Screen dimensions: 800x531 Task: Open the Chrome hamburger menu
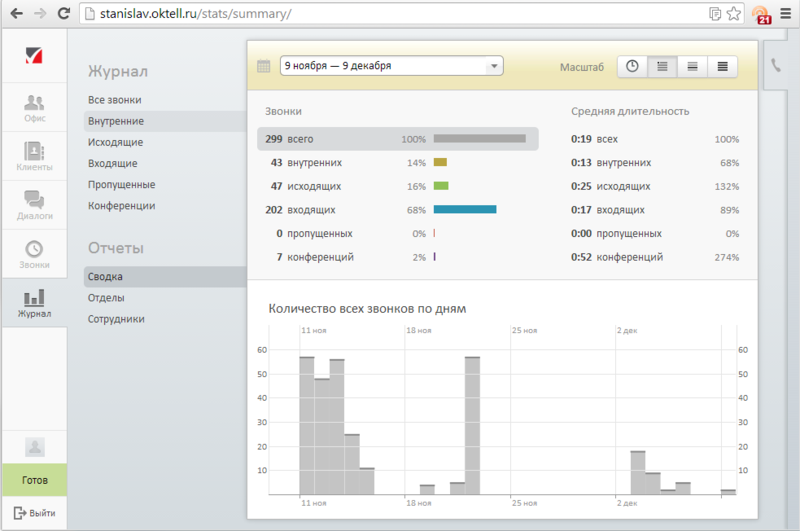(786, 14)
